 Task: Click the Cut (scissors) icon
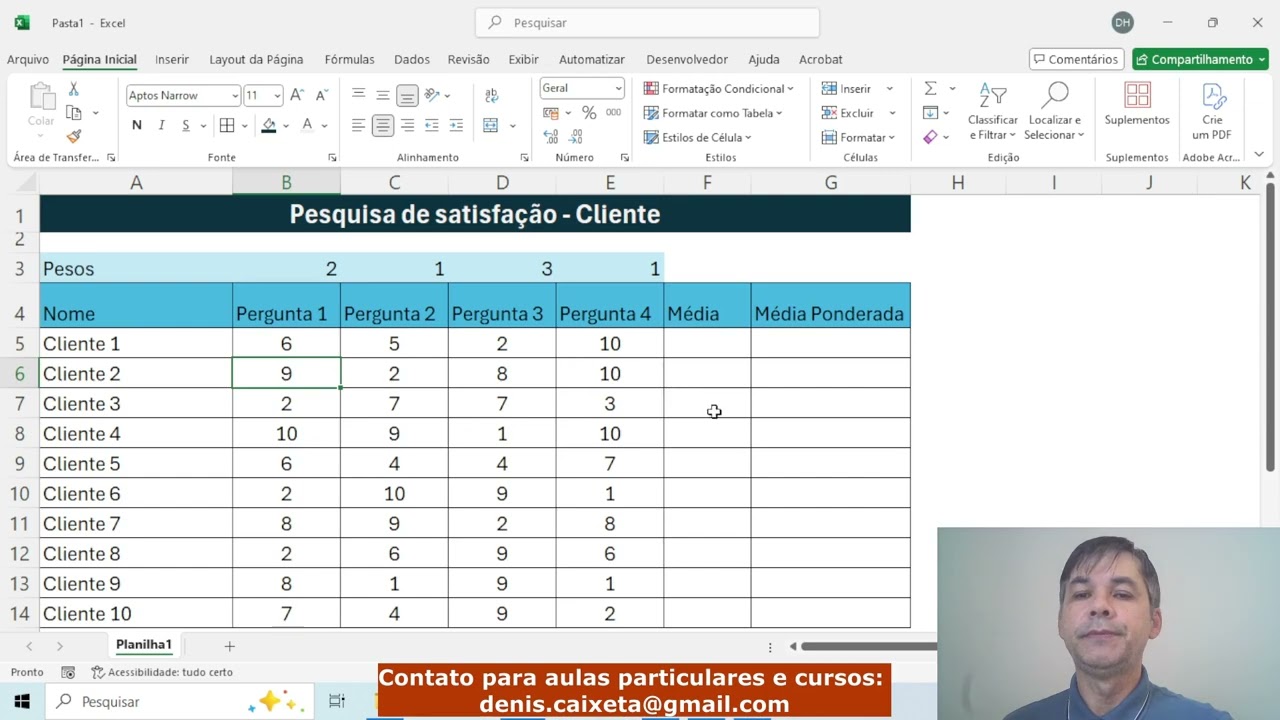[x=73, y=91]
